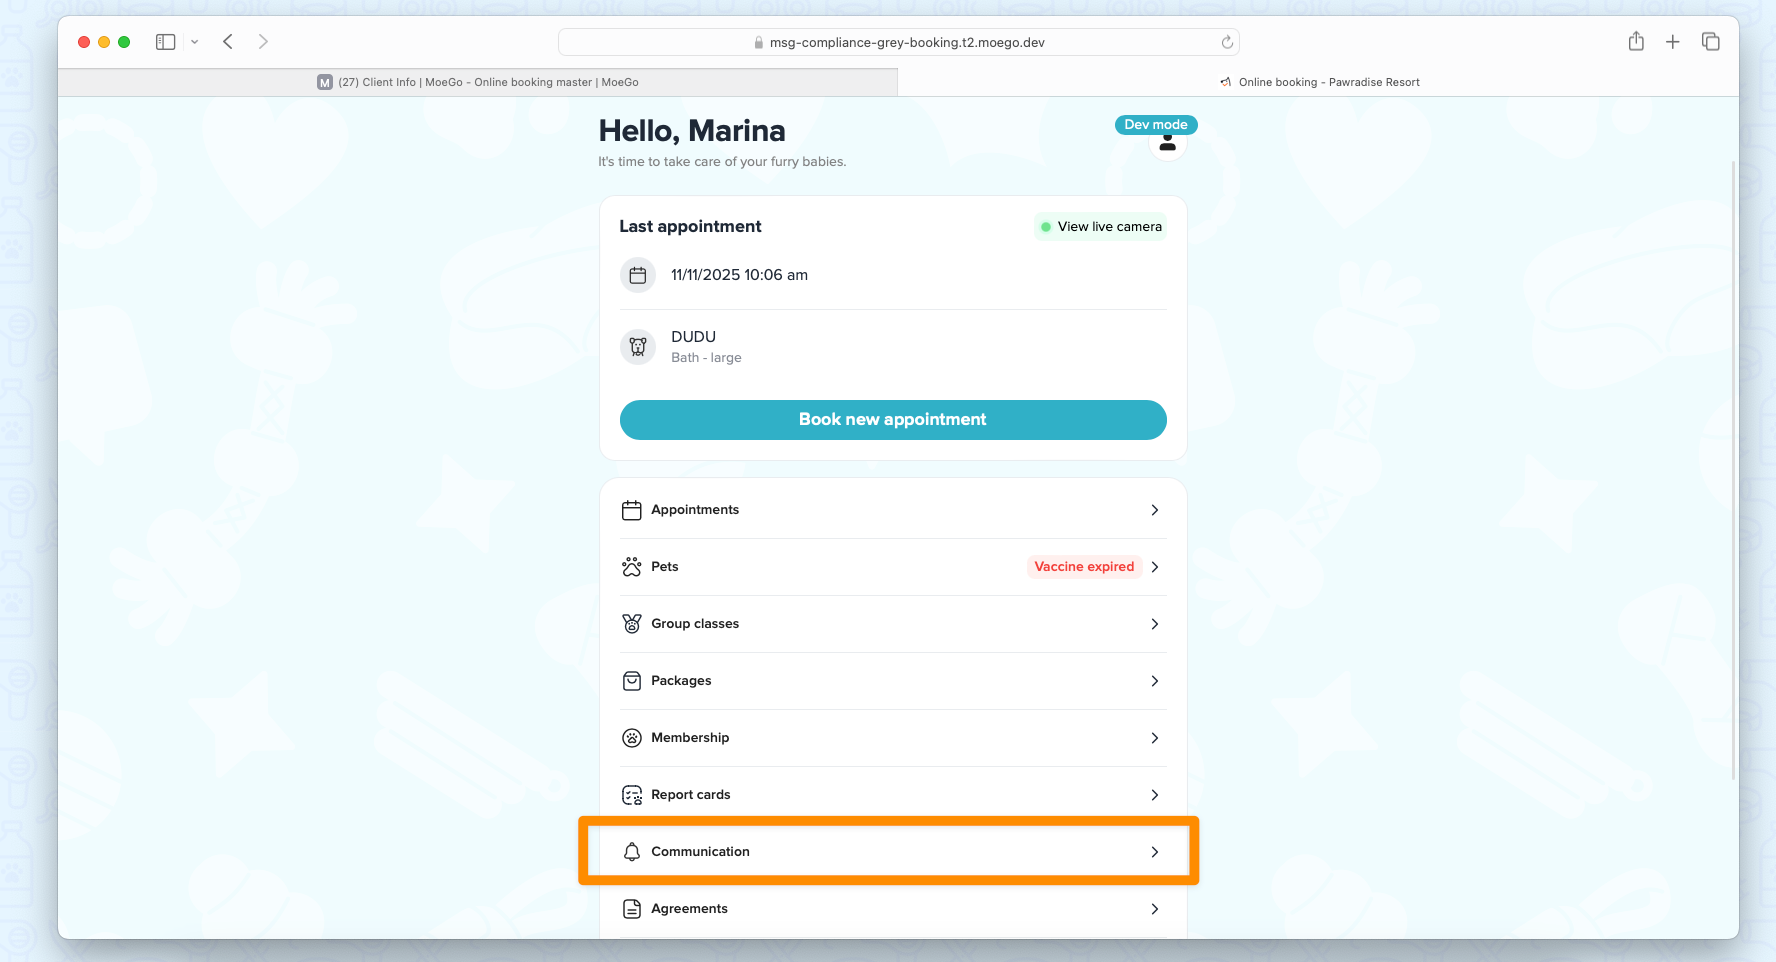The image size is (1776, 962).
Task: Click the Report cards icon
Action: pos(632,795)
